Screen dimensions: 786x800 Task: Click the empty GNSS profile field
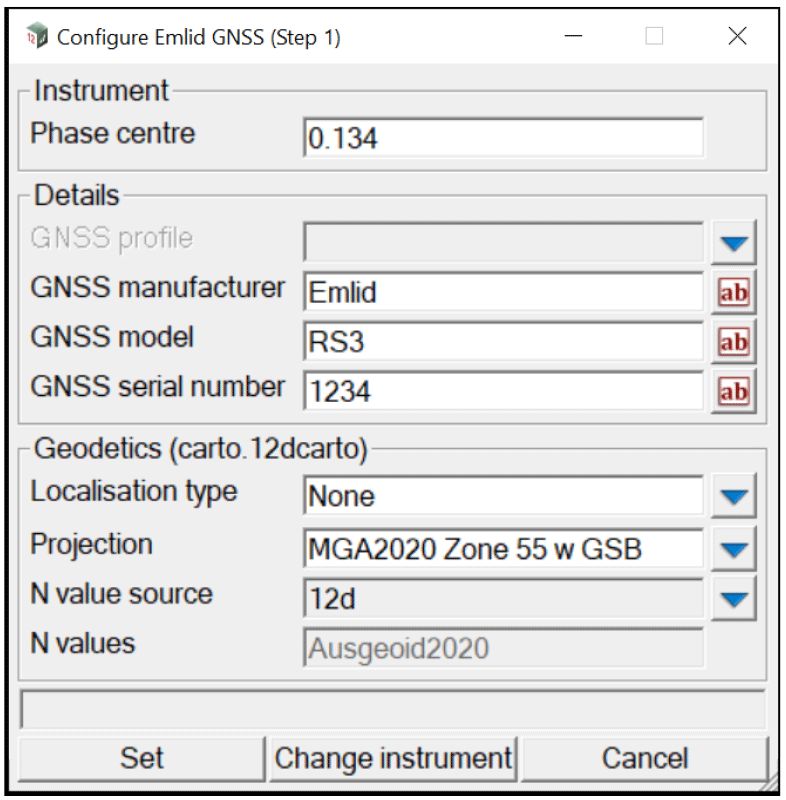503,242
